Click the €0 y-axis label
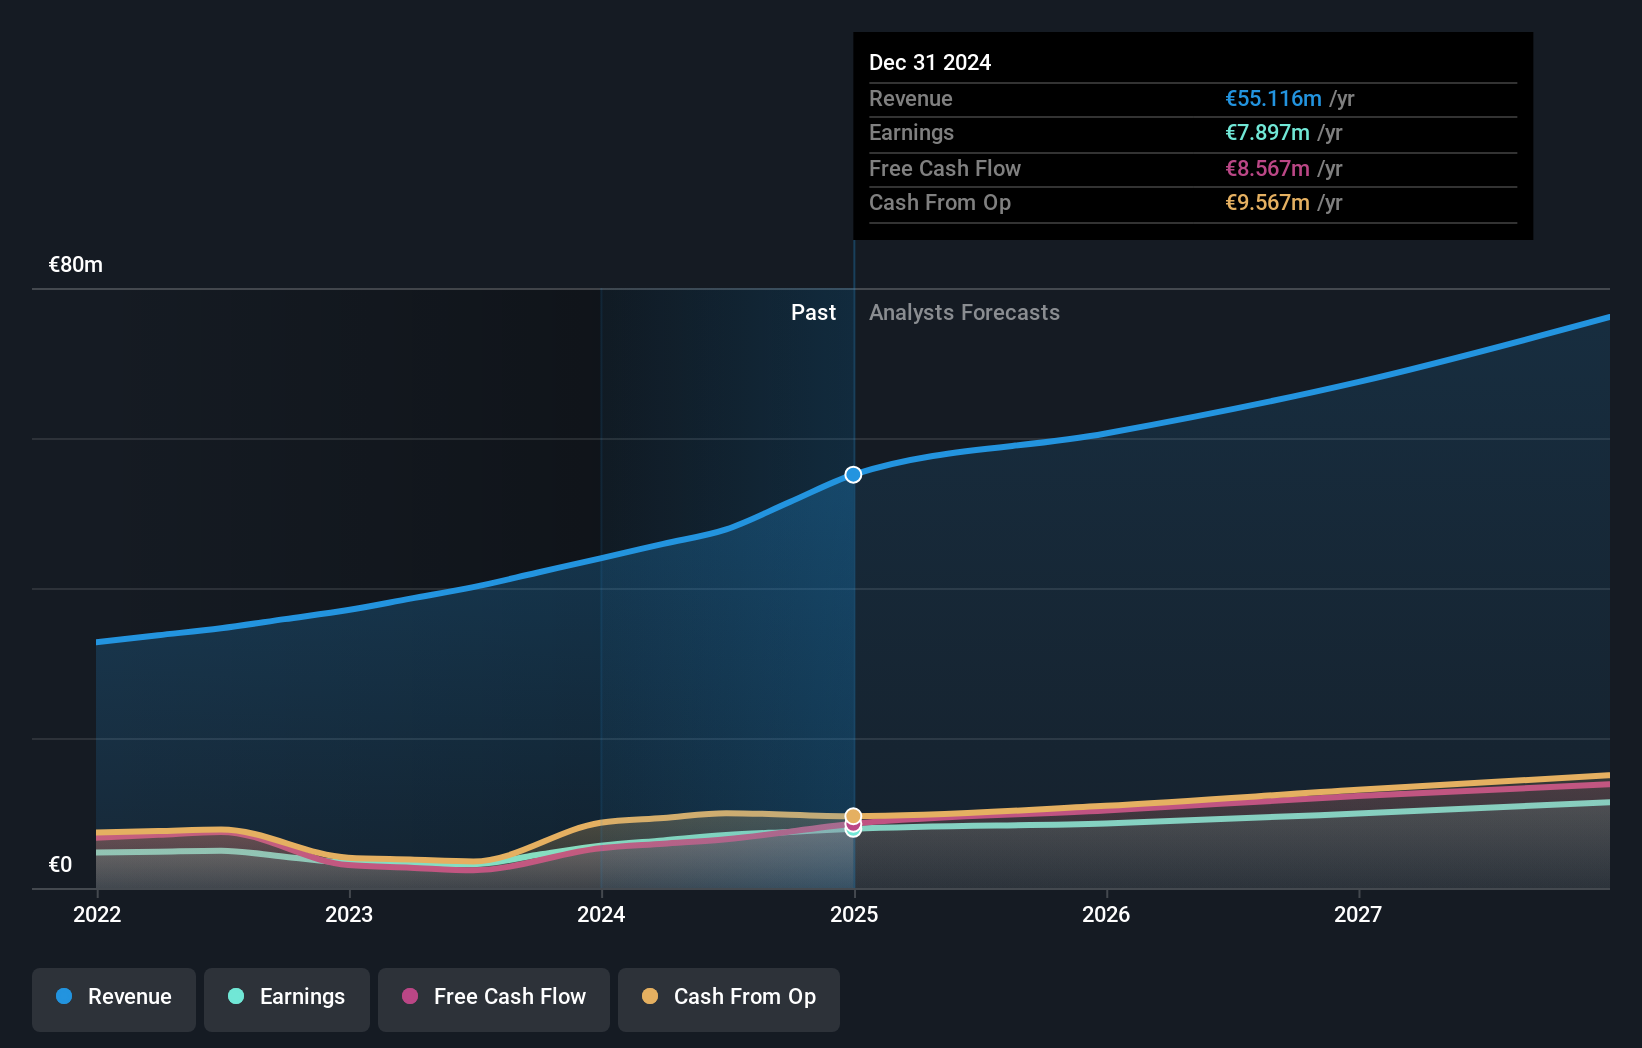 point(60,865)
